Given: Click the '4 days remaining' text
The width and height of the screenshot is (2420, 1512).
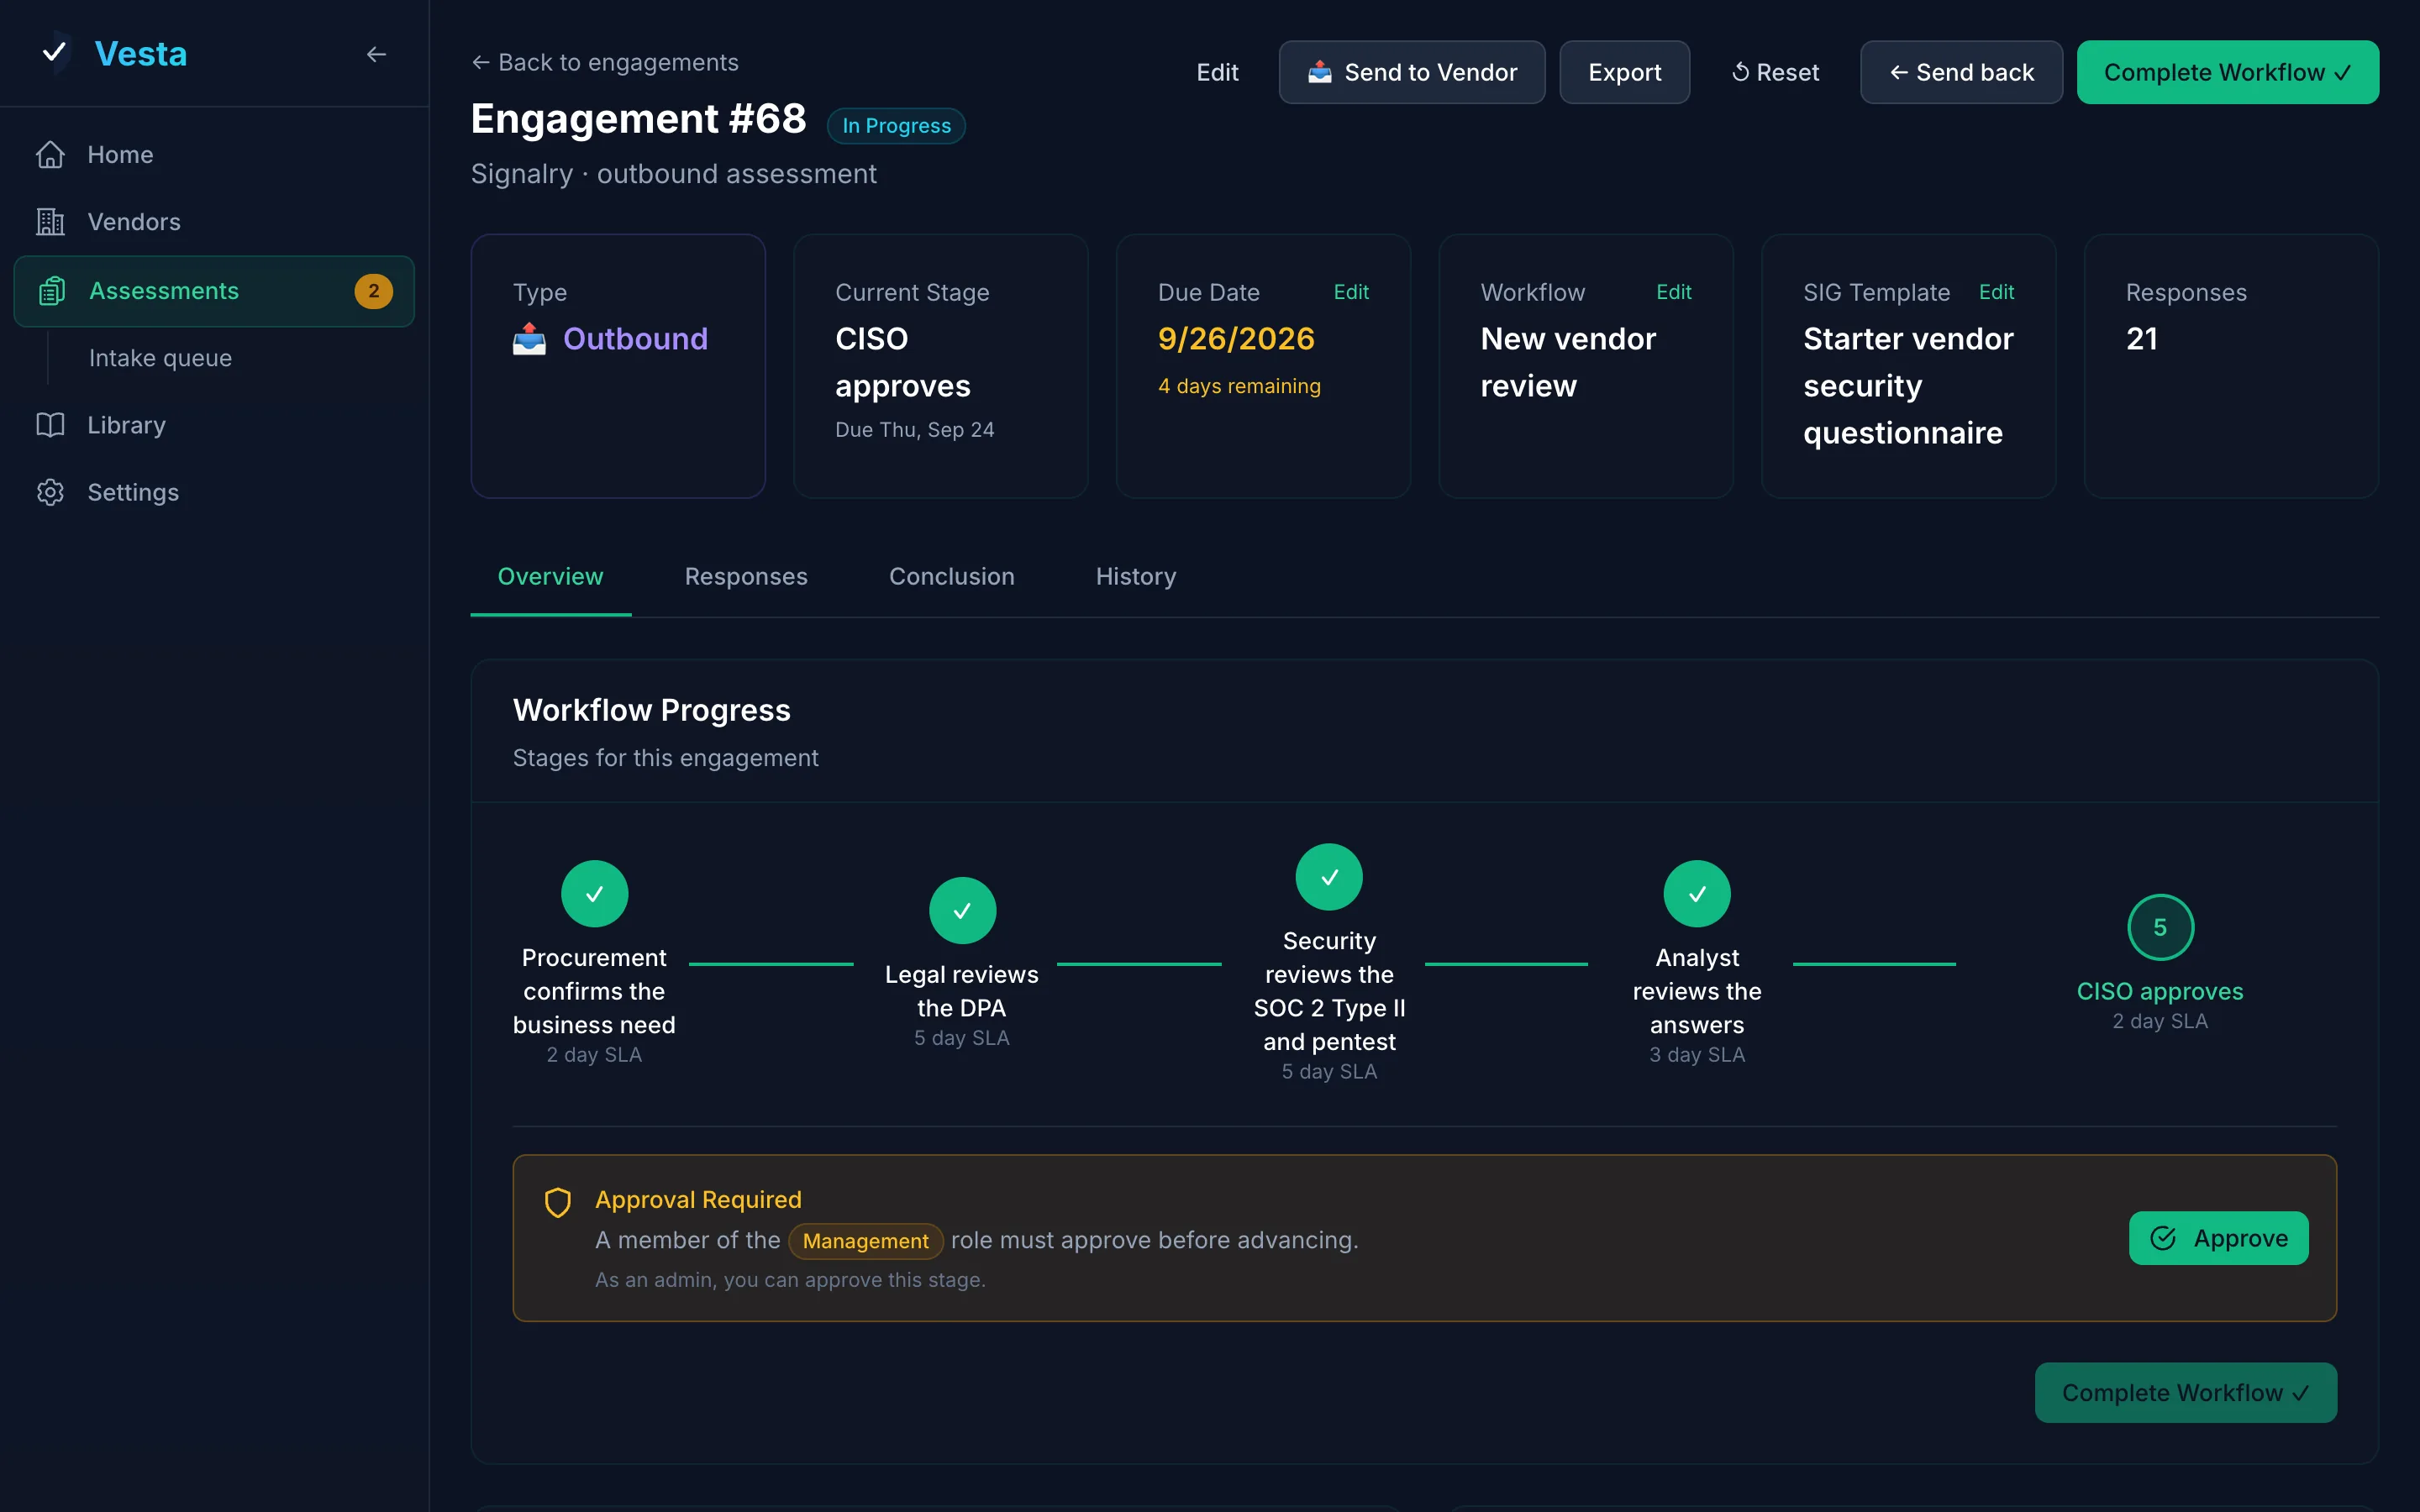Looking at the screenshot, I should tap(1239, 386).
